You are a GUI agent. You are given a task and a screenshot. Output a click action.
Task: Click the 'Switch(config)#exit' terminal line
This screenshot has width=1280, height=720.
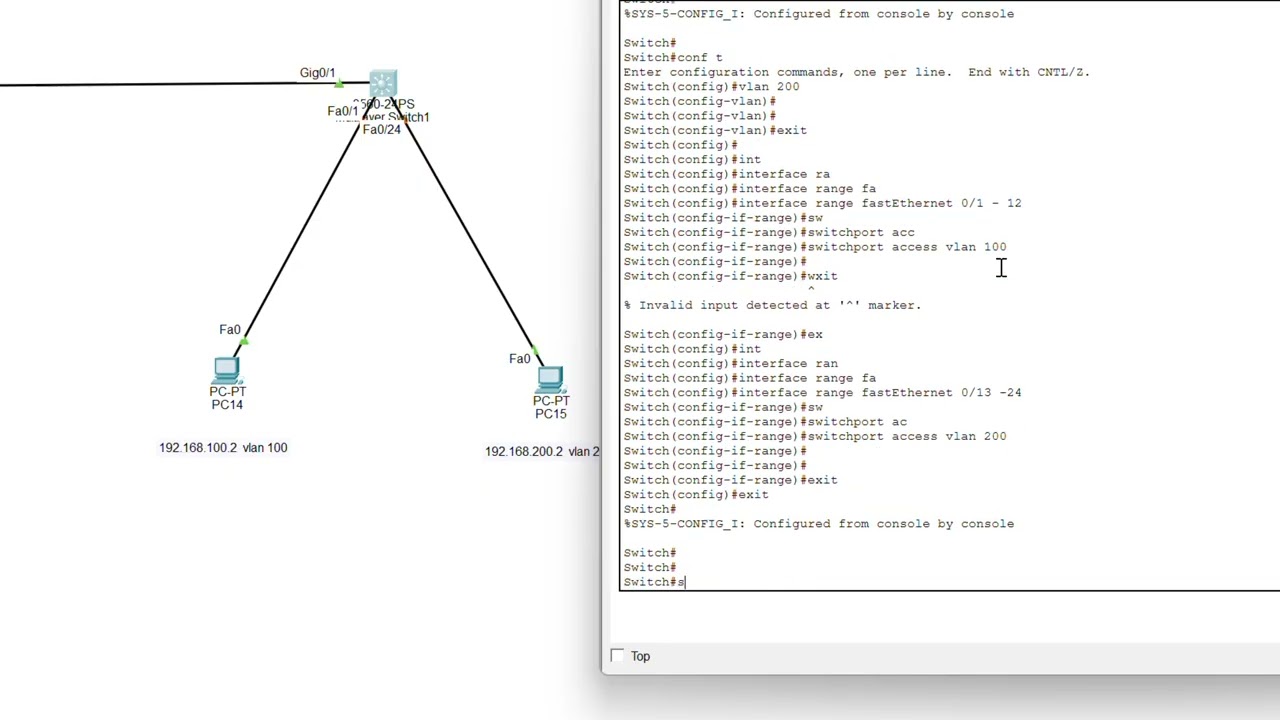[x=696, y=495]
